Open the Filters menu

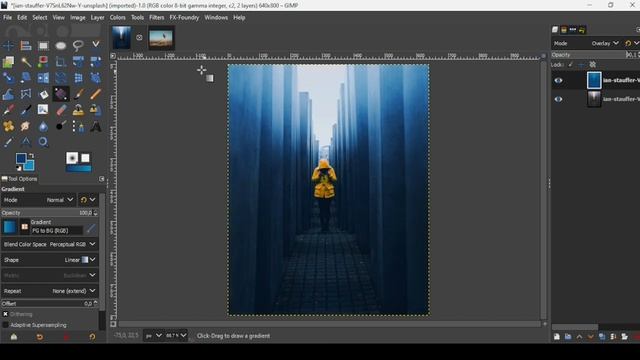click(x=156, y=18)
